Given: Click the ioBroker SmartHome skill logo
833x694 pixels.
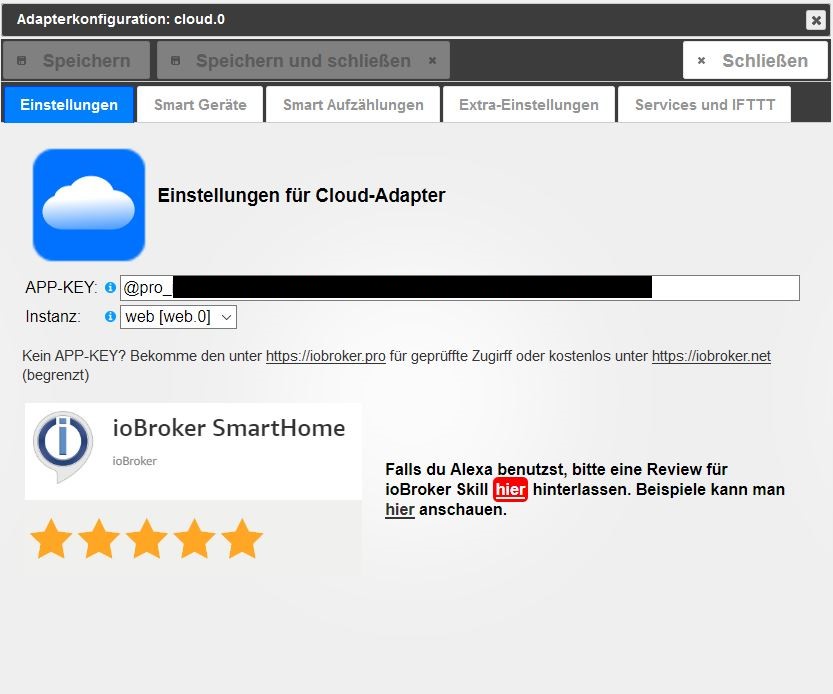Looking at the screenshot, I should 63,446.
